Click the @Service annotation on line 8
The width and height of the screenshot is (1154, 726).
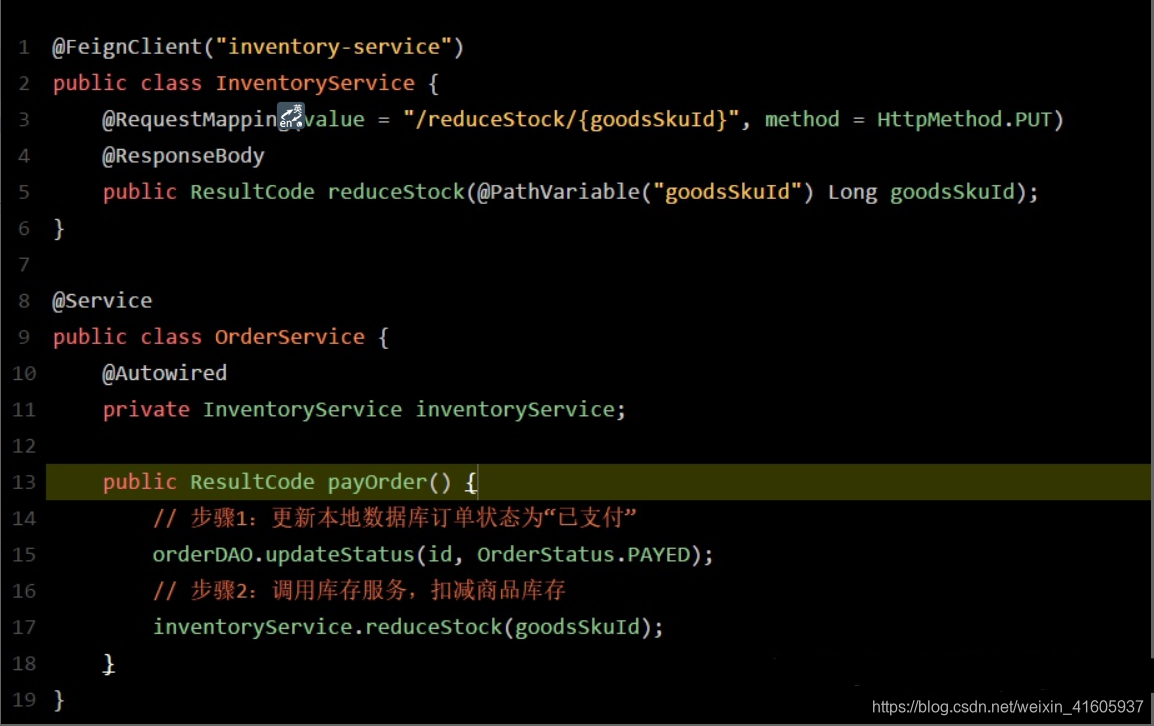point(102,300)
